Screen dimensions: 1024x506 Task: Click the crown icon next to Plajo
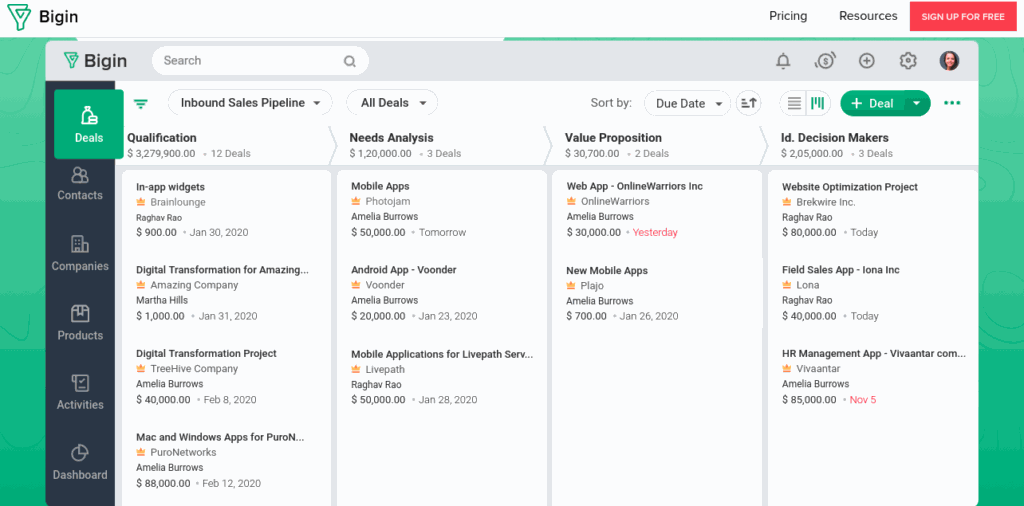(571, 285)
